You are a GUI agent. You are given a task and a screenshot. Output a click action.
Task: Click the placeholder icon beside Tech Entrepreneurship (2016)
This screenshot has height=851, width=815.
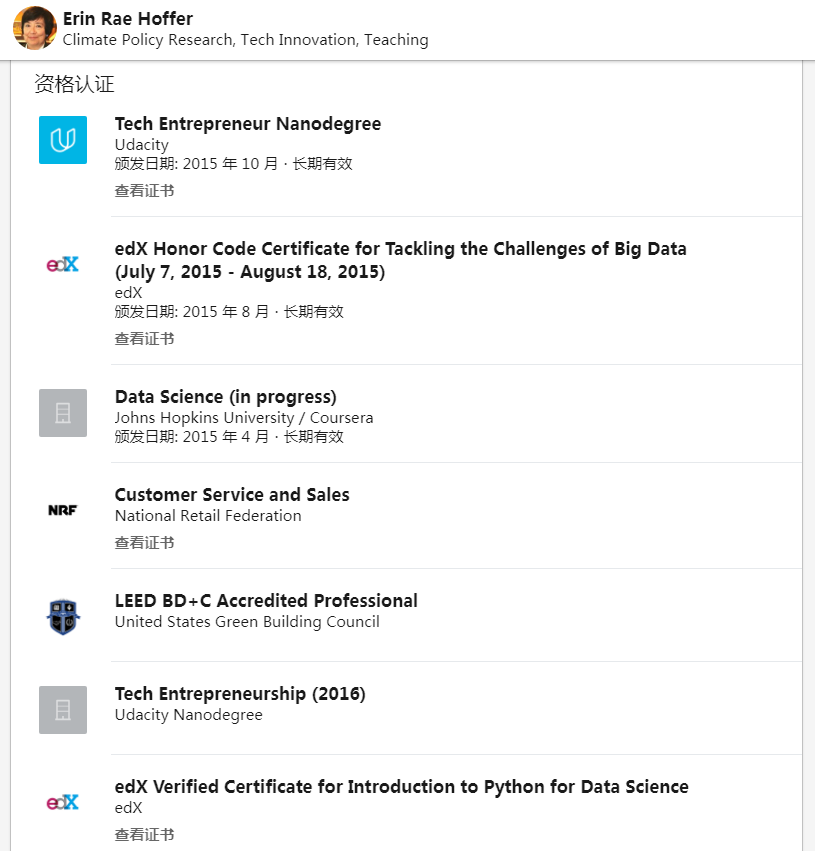pyautogui.click(x=63, y=710)
